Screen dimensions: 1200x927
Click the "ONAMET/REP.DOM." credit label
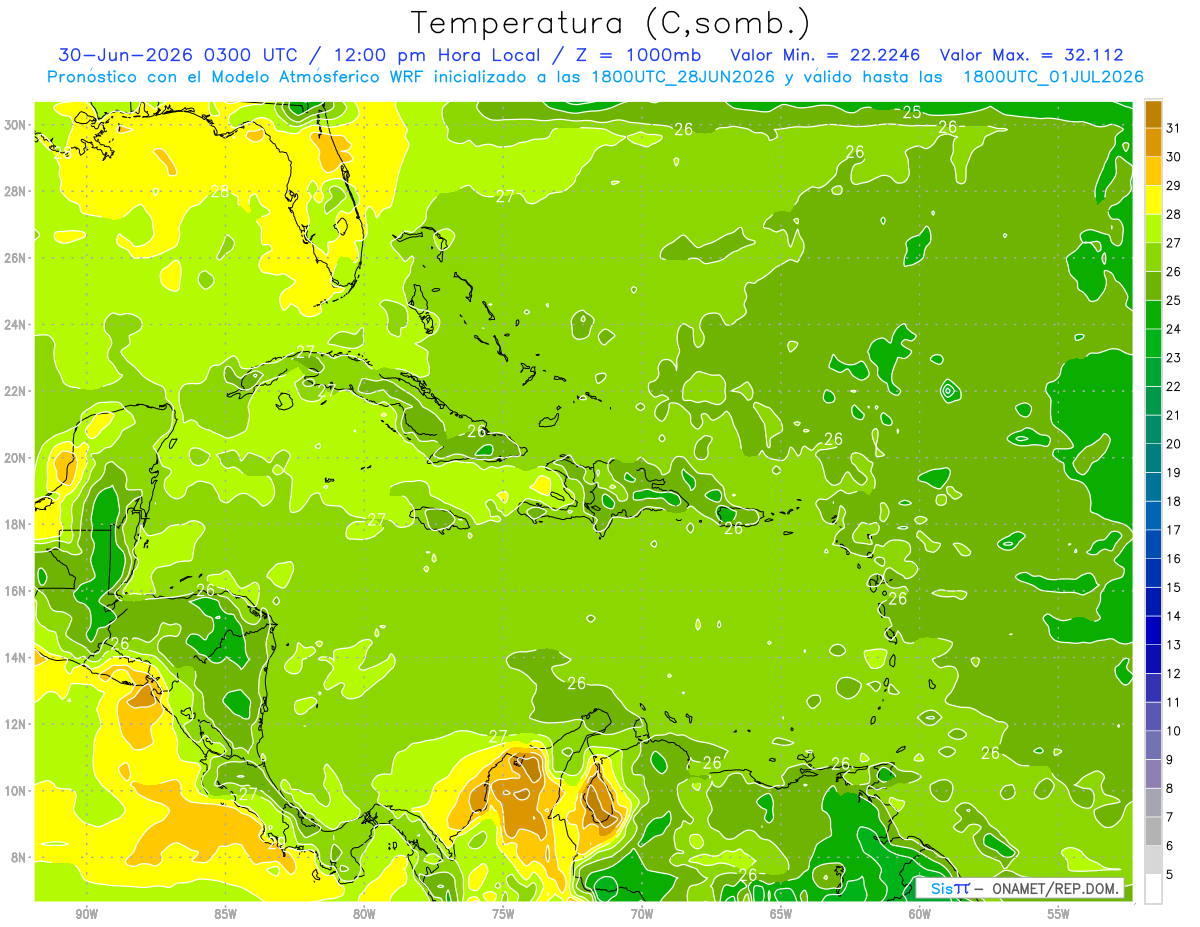[1055, 888]
